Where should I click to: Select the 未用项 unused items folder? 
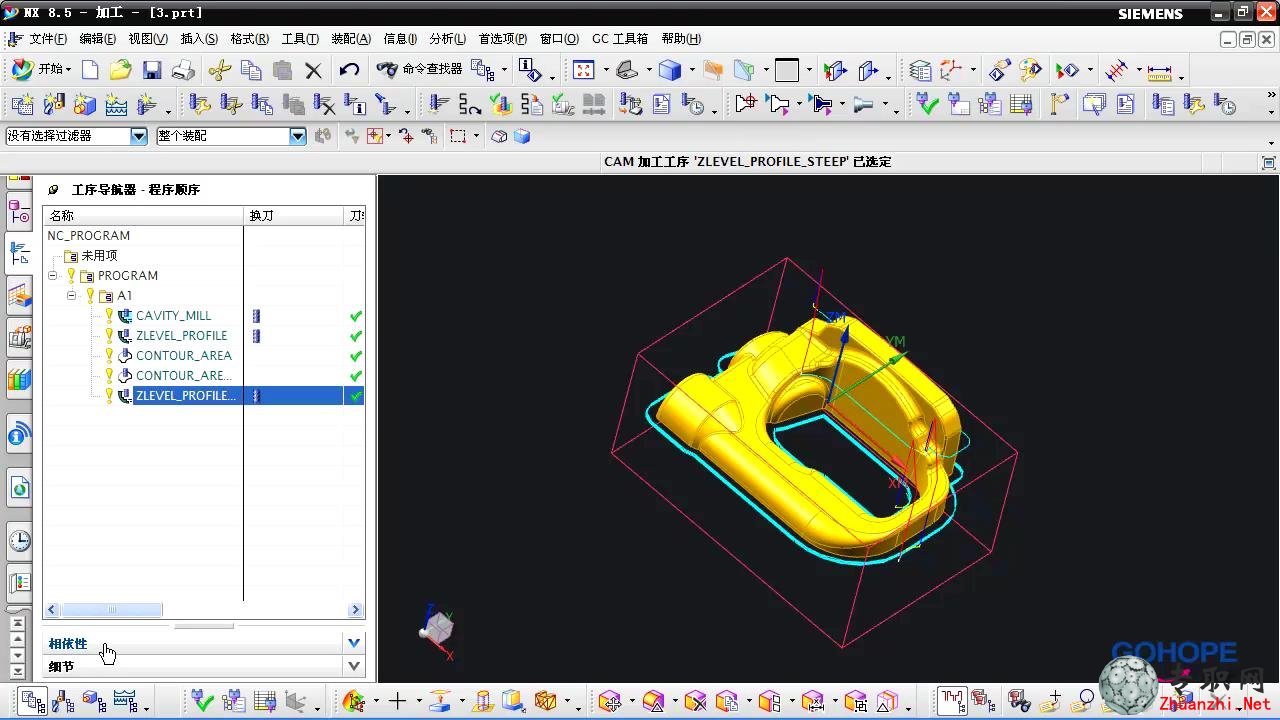pos(99,256)
